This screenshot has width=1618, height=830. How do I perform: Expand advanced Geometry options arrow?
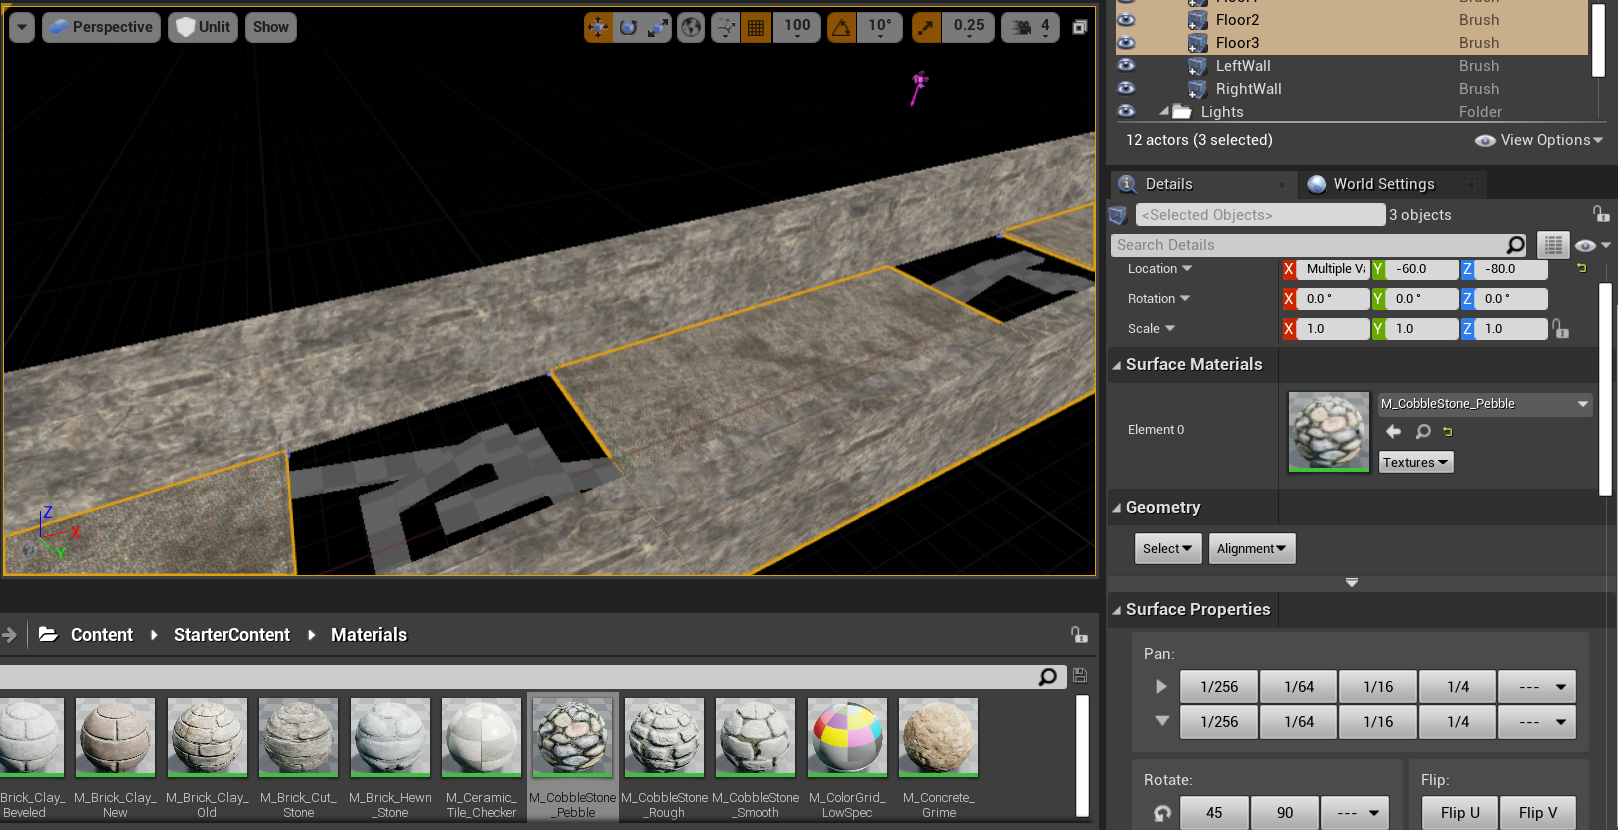1352,582
